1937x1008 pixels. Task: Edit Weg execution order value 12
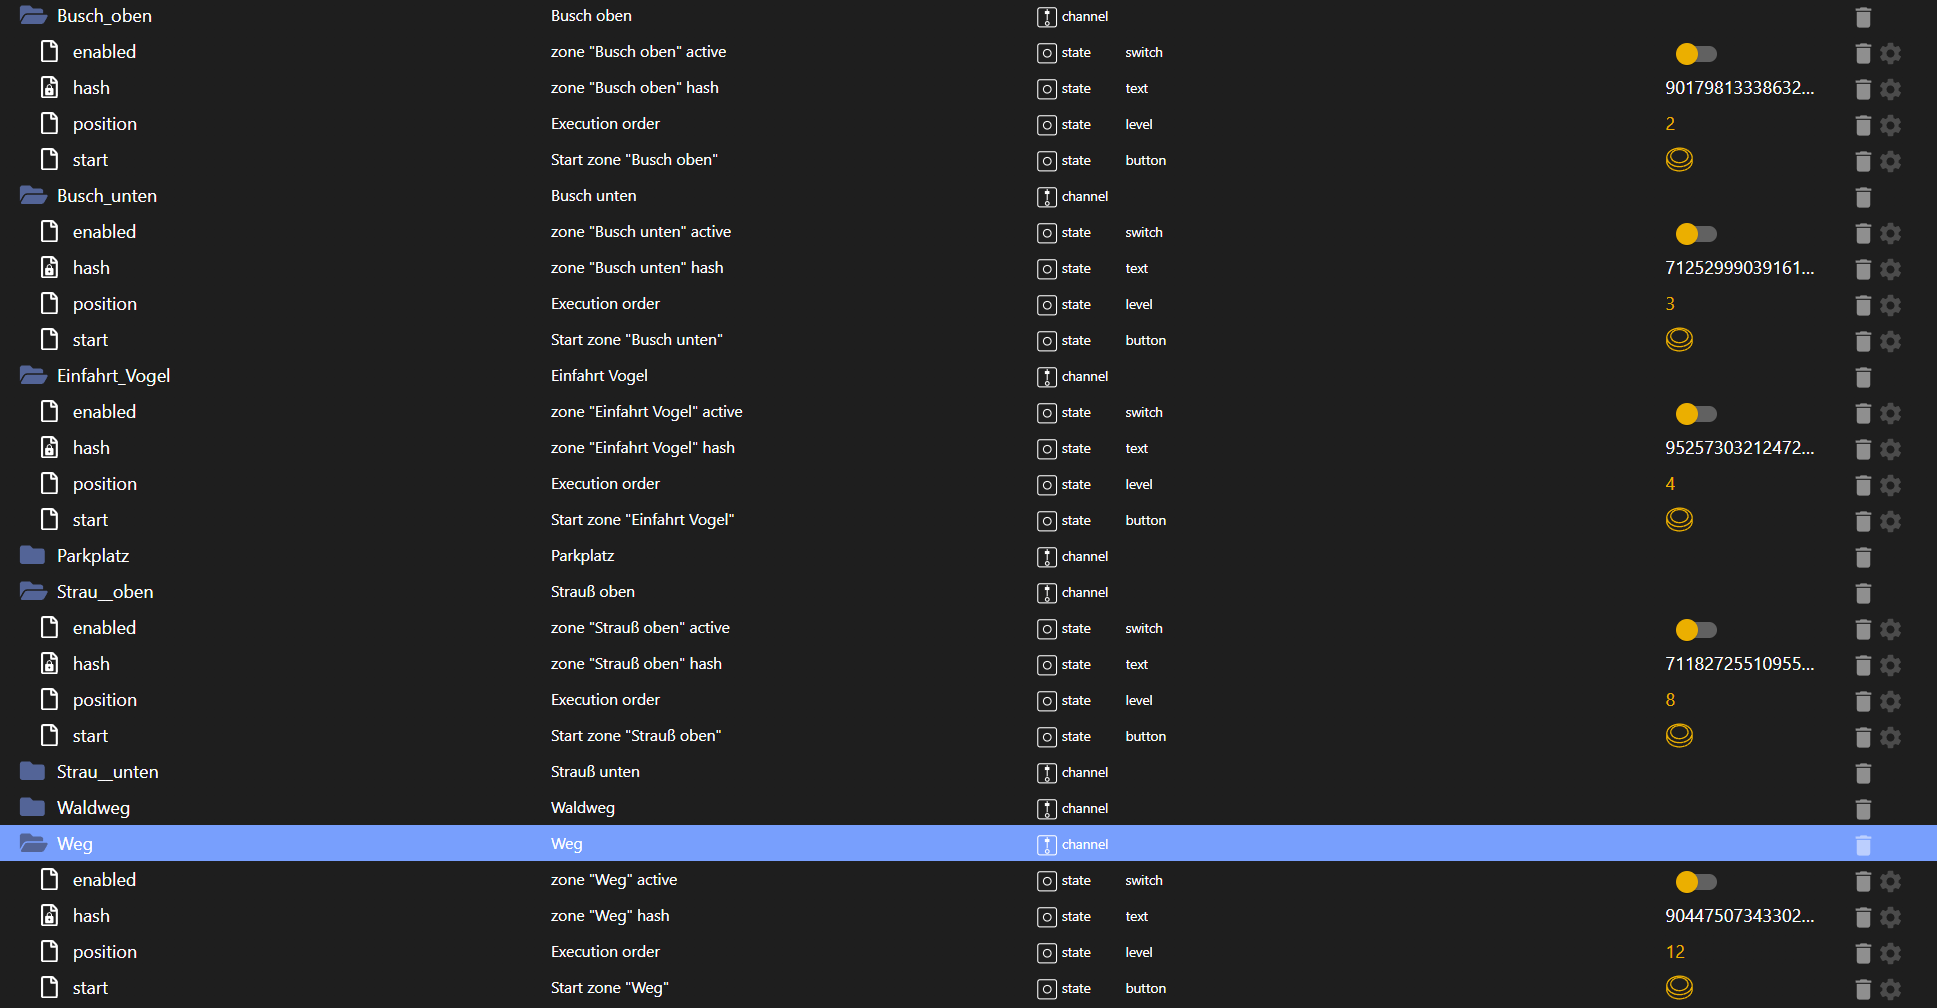[1675, 952]
